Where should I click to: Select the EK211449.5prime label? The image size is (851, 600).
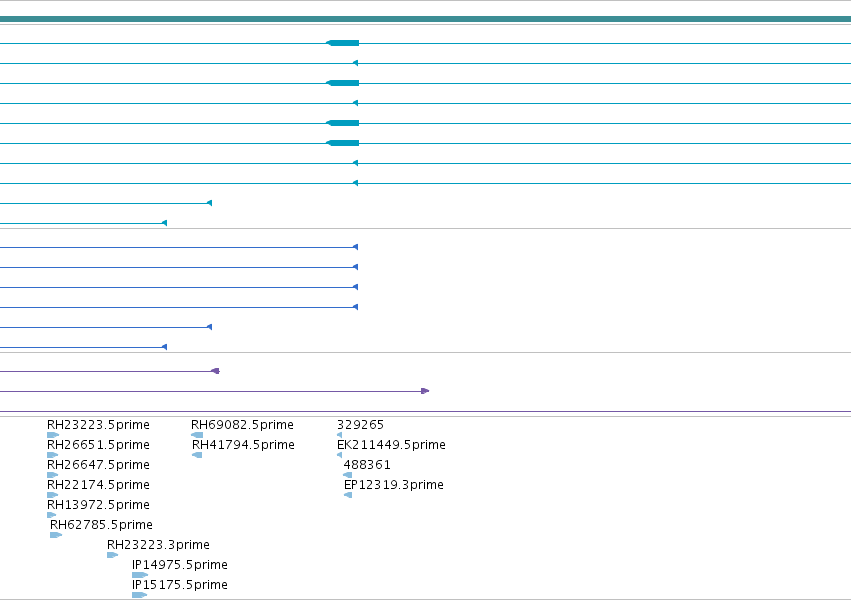click(391, 445)
